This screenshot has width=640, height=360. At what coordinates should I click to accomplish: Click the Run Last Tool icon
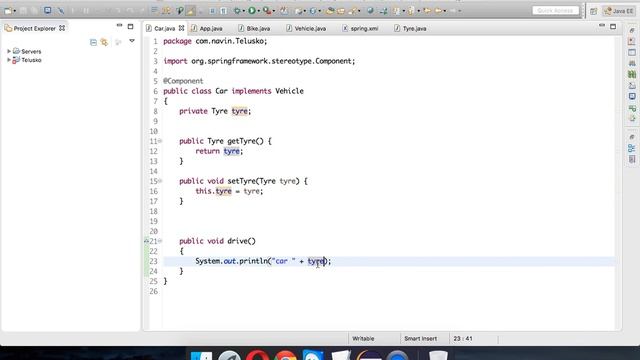(267, 11)
